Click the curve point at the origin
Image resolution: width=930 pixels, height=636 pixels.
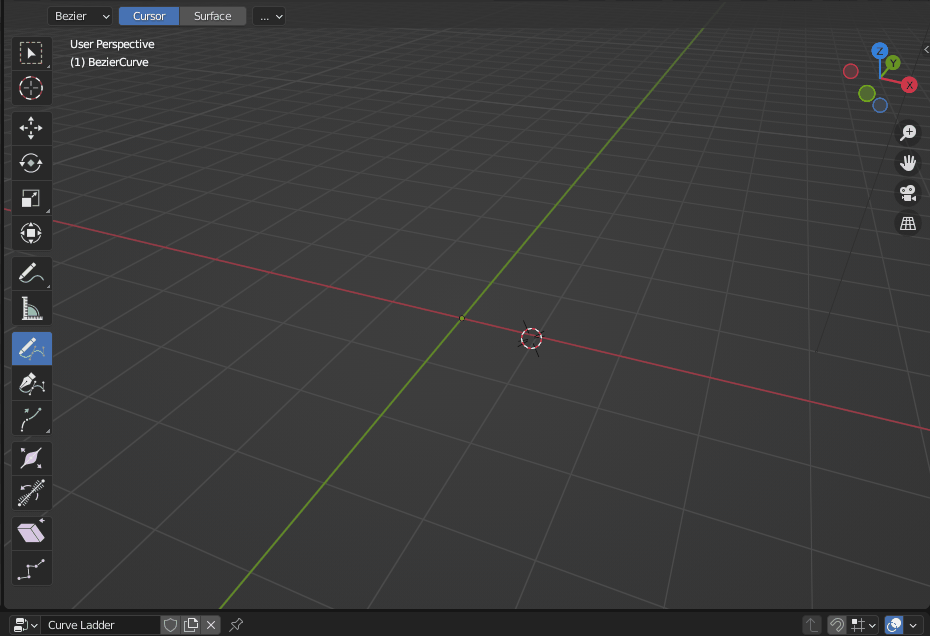(462, 319)
